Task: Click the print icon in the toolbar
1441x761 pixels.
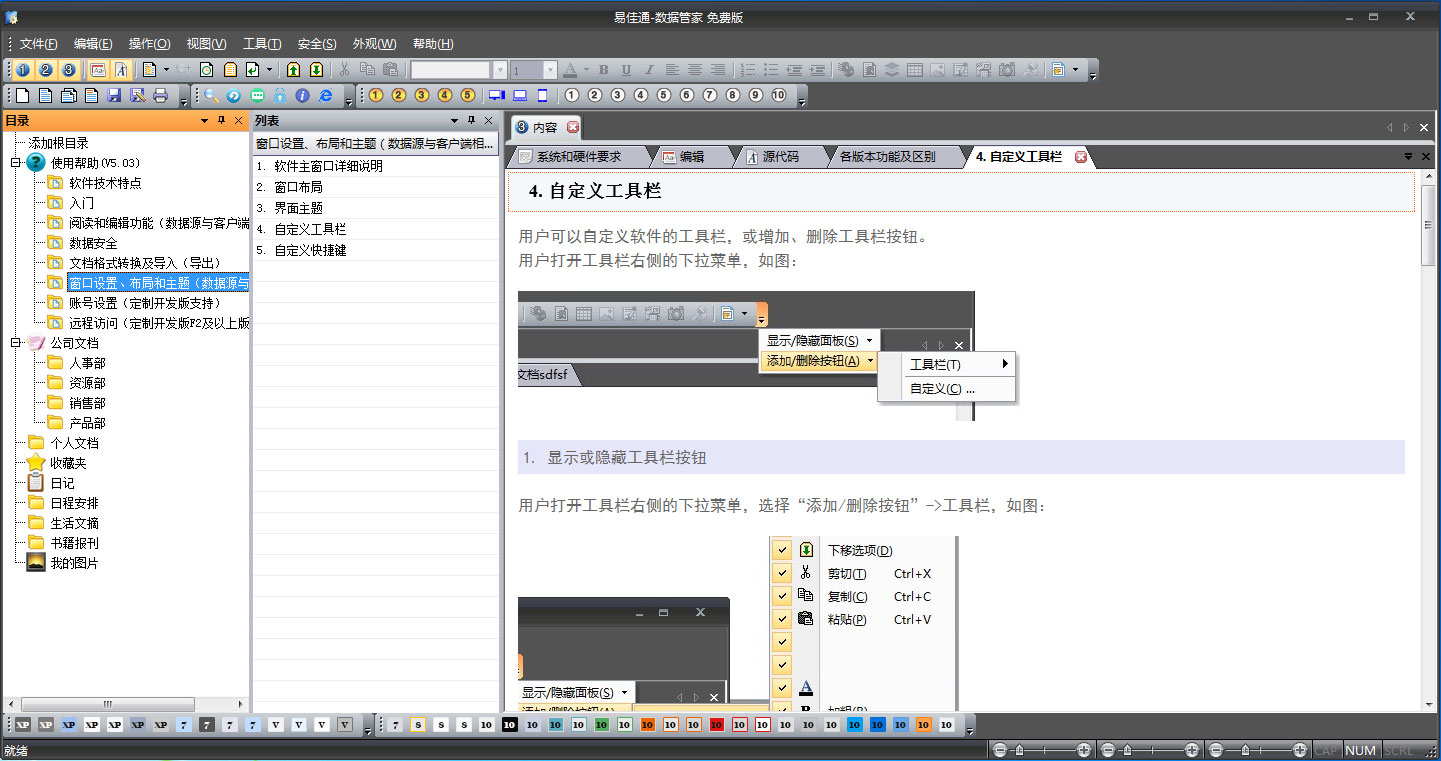Action: click(160, 95)
